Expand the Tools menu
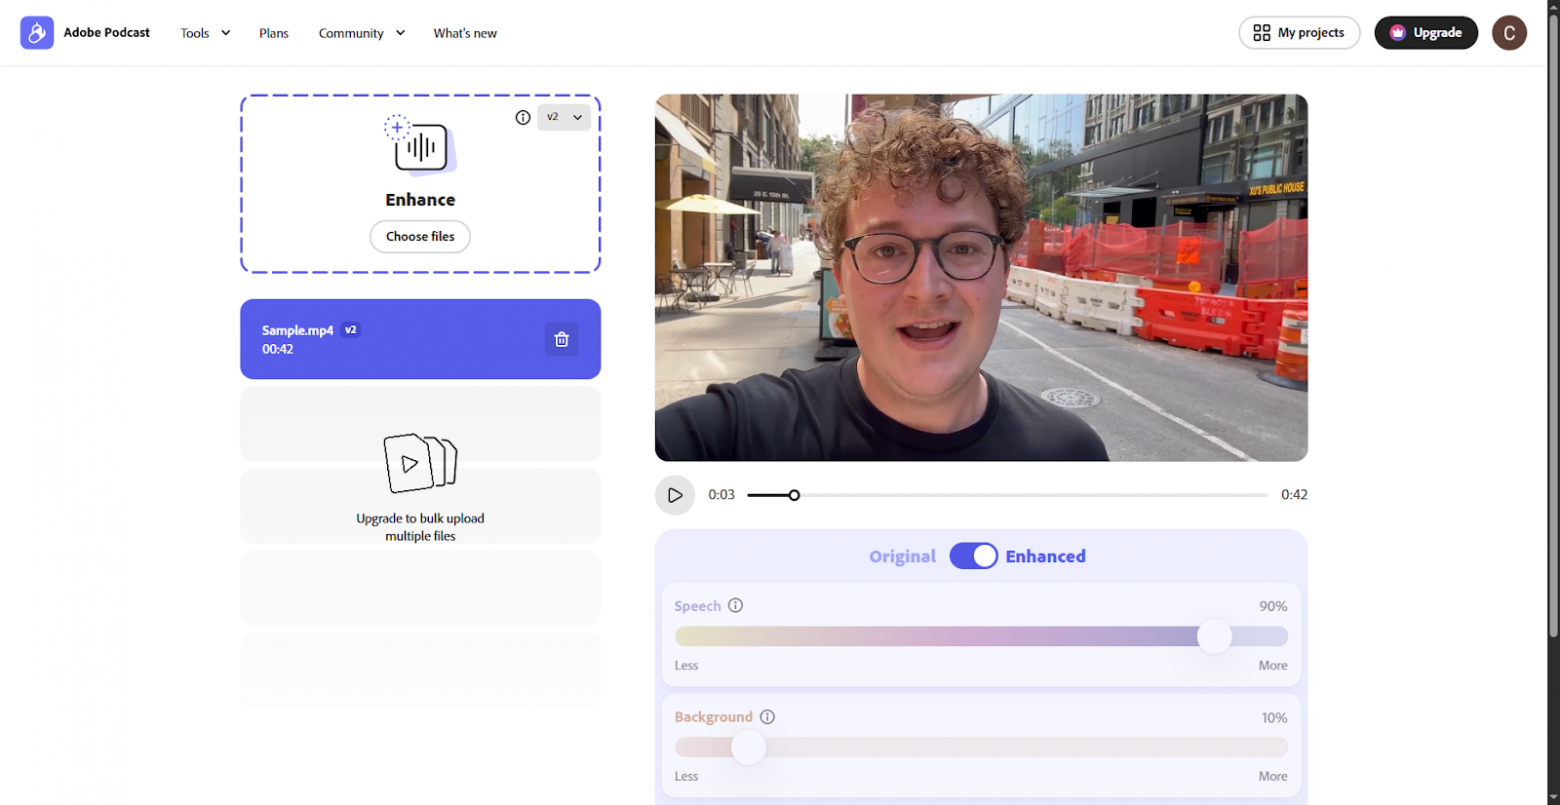 pyautogui.click(x=205, y=33)
